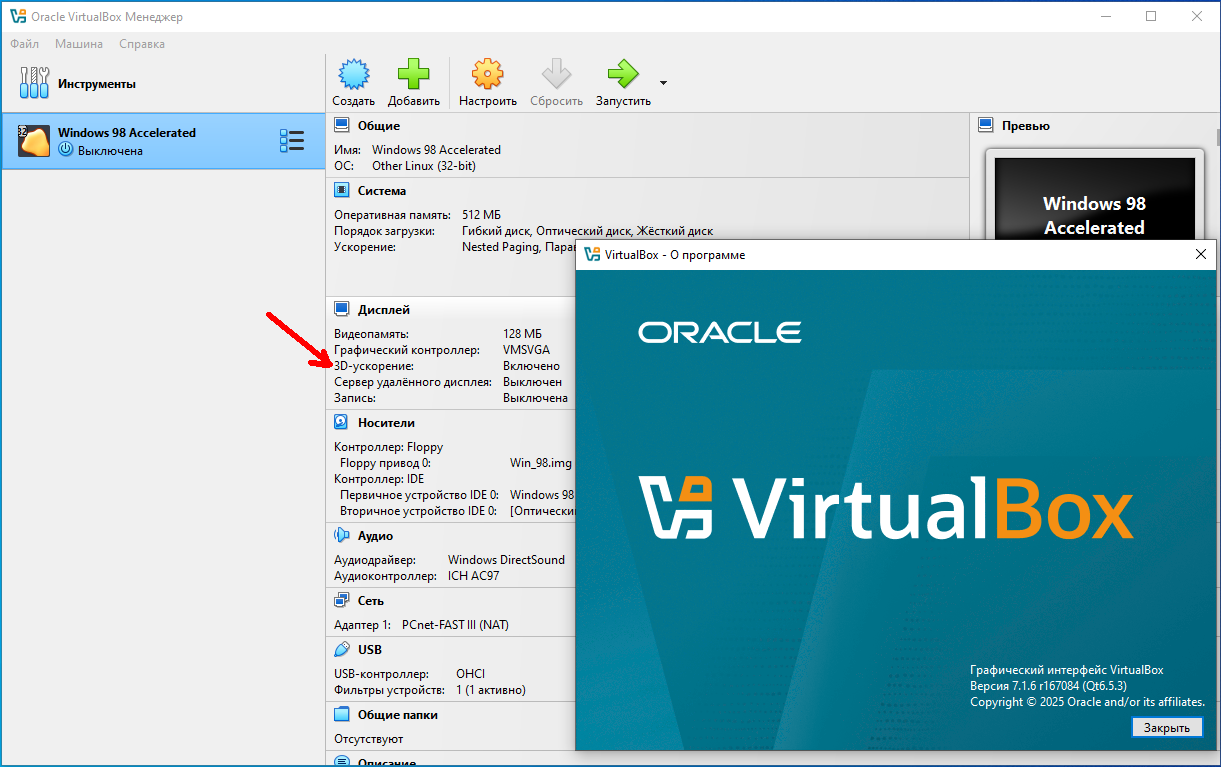Viewport: 1221px width, 767px height.
Task: Click the Создать (New) toolbar icon
Action: tap(354, 74)
